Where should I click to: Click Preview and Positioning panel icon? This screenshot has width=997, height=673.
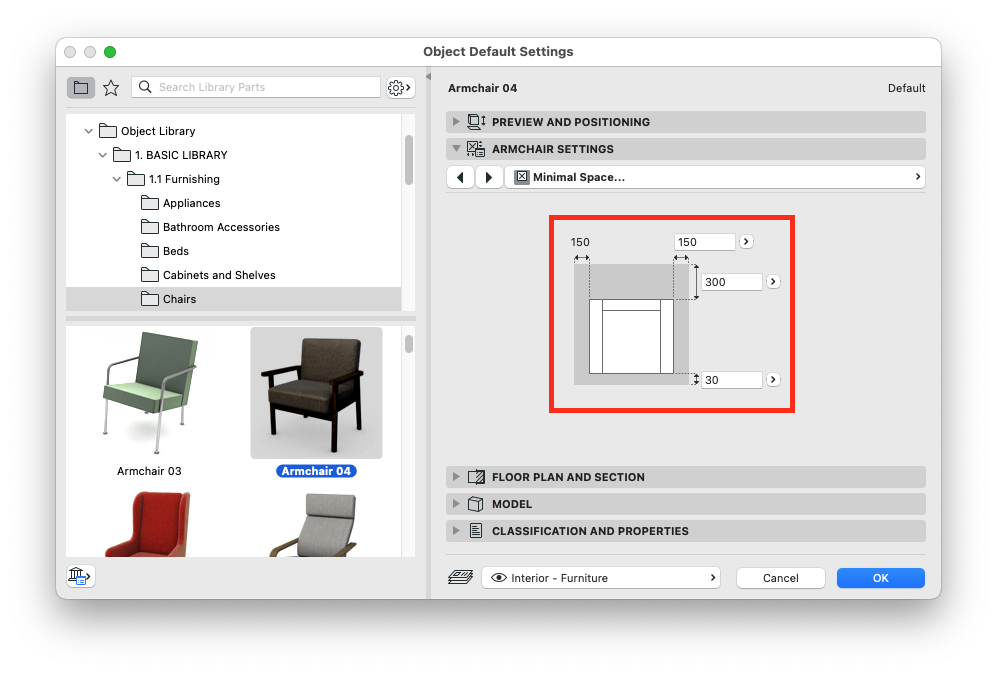tap(476, 121)
